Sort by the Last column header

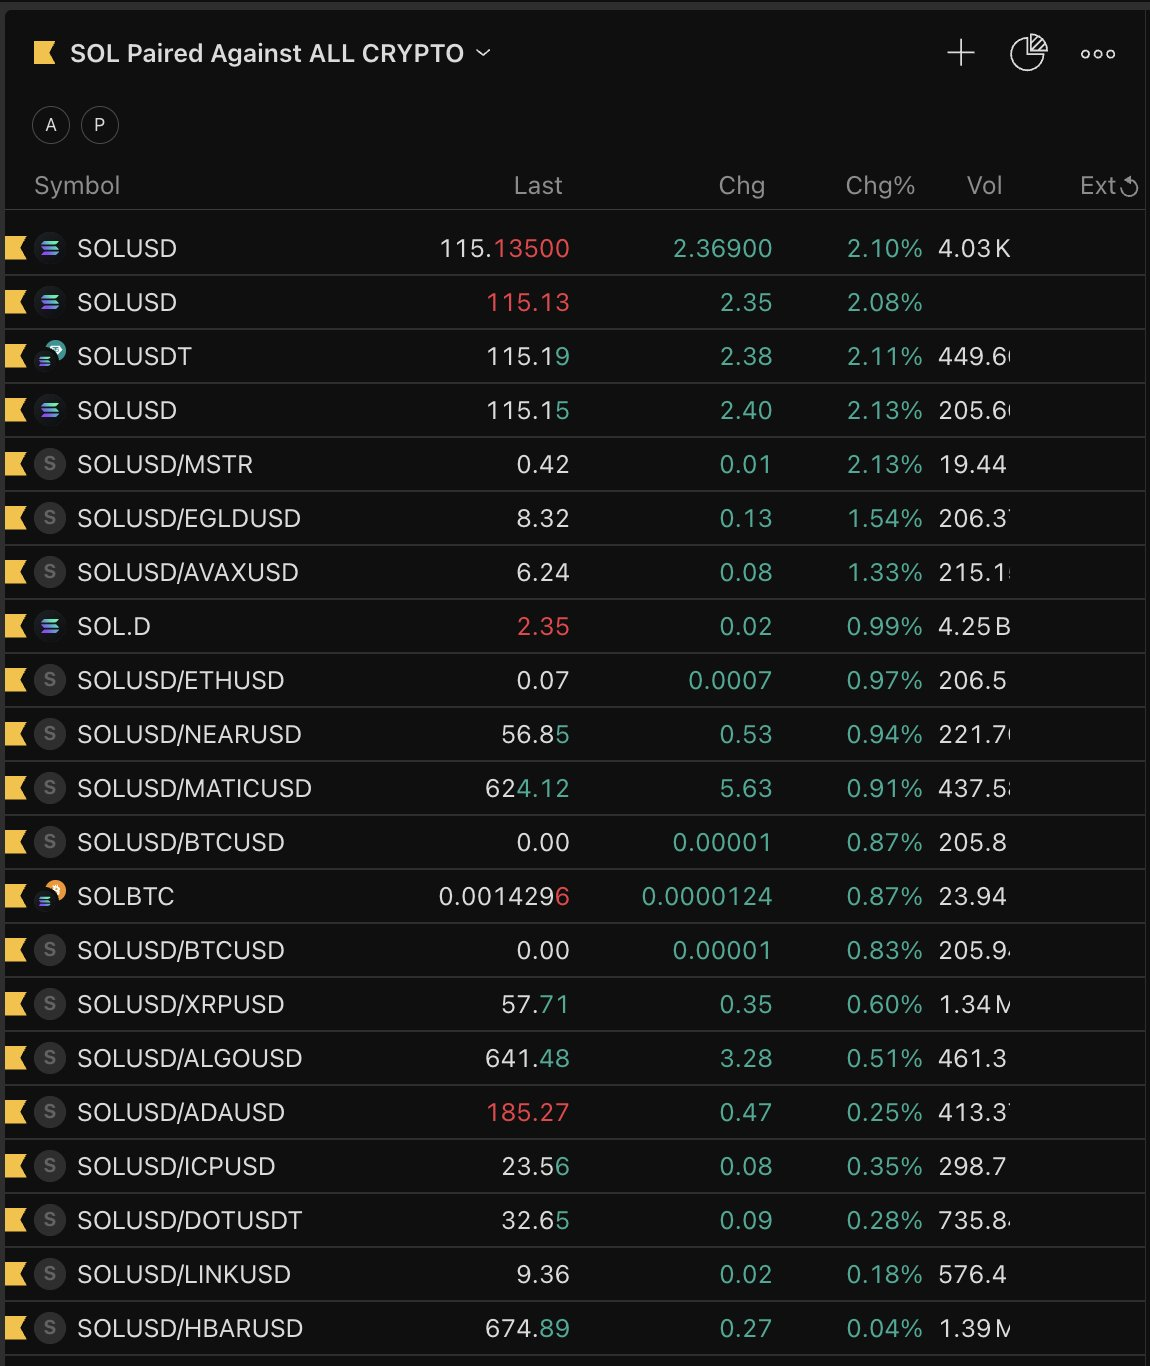(538, 186)
